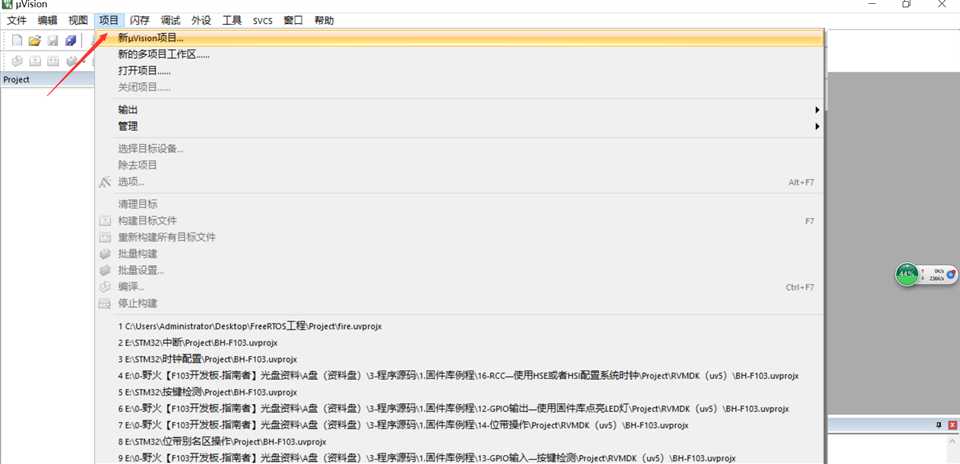960x464 pixels.
Task: Open recent project 5 E:\STM32\按键检测
Action: (x=459, y=392)
